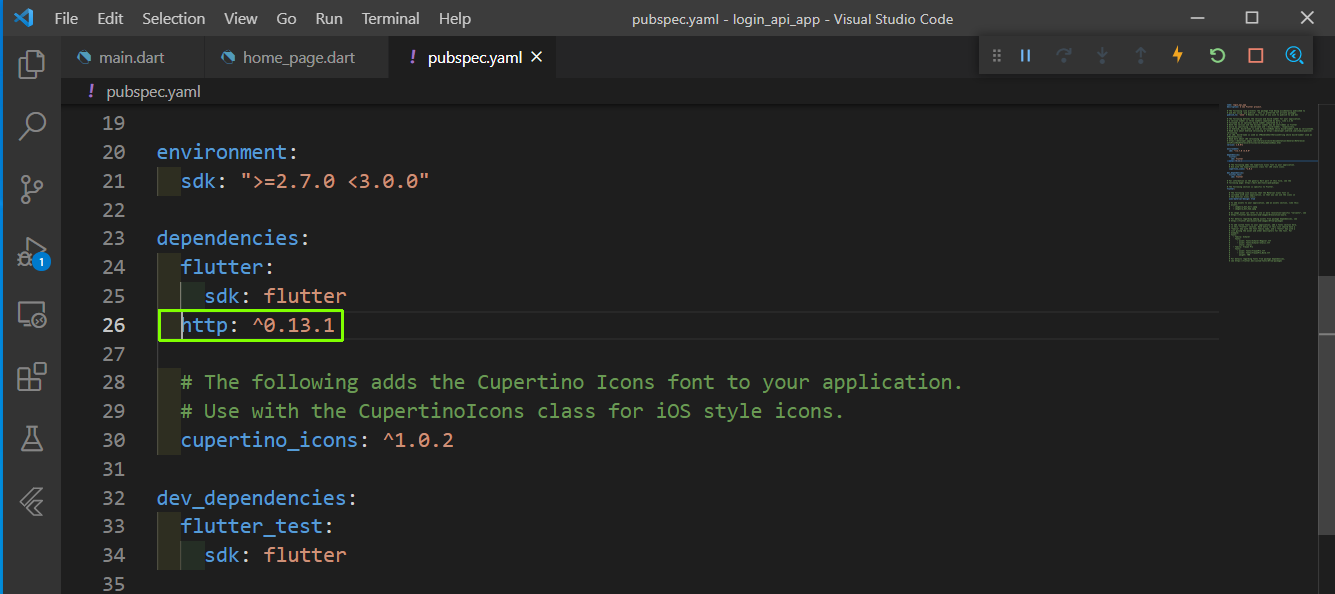Screen dimensions: 1335x594
Task: Maximize the VS Code window
Action: (1251, 18)
